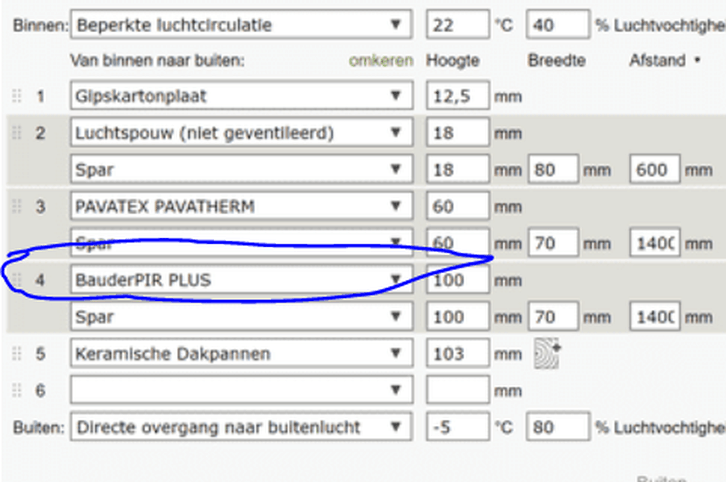The image size is (726, 482).
Task: Click the 'Breedte' column header
Action: coord(557,60)
